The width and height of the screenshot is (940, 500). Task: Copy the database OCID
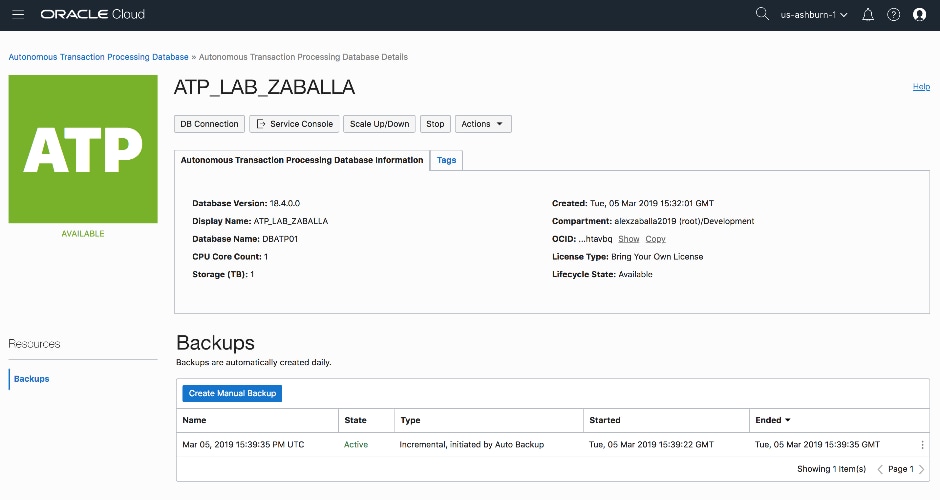tap(655, 239)
